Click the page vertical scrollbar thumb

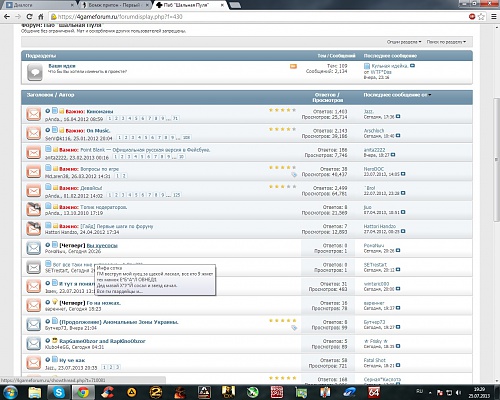tap(496, 160)
